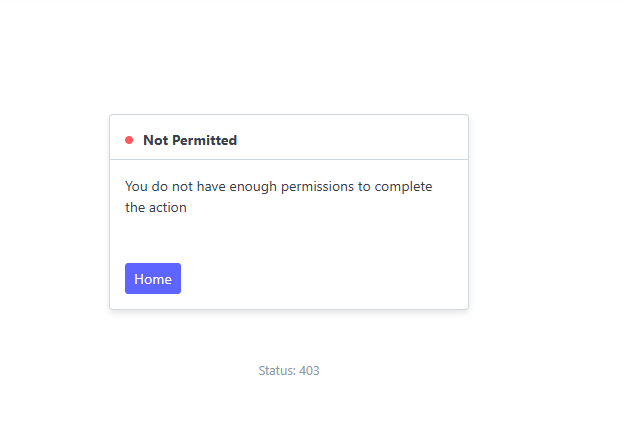Click the word Not in the title
This screenshot has width=626, height=422.
155,140
